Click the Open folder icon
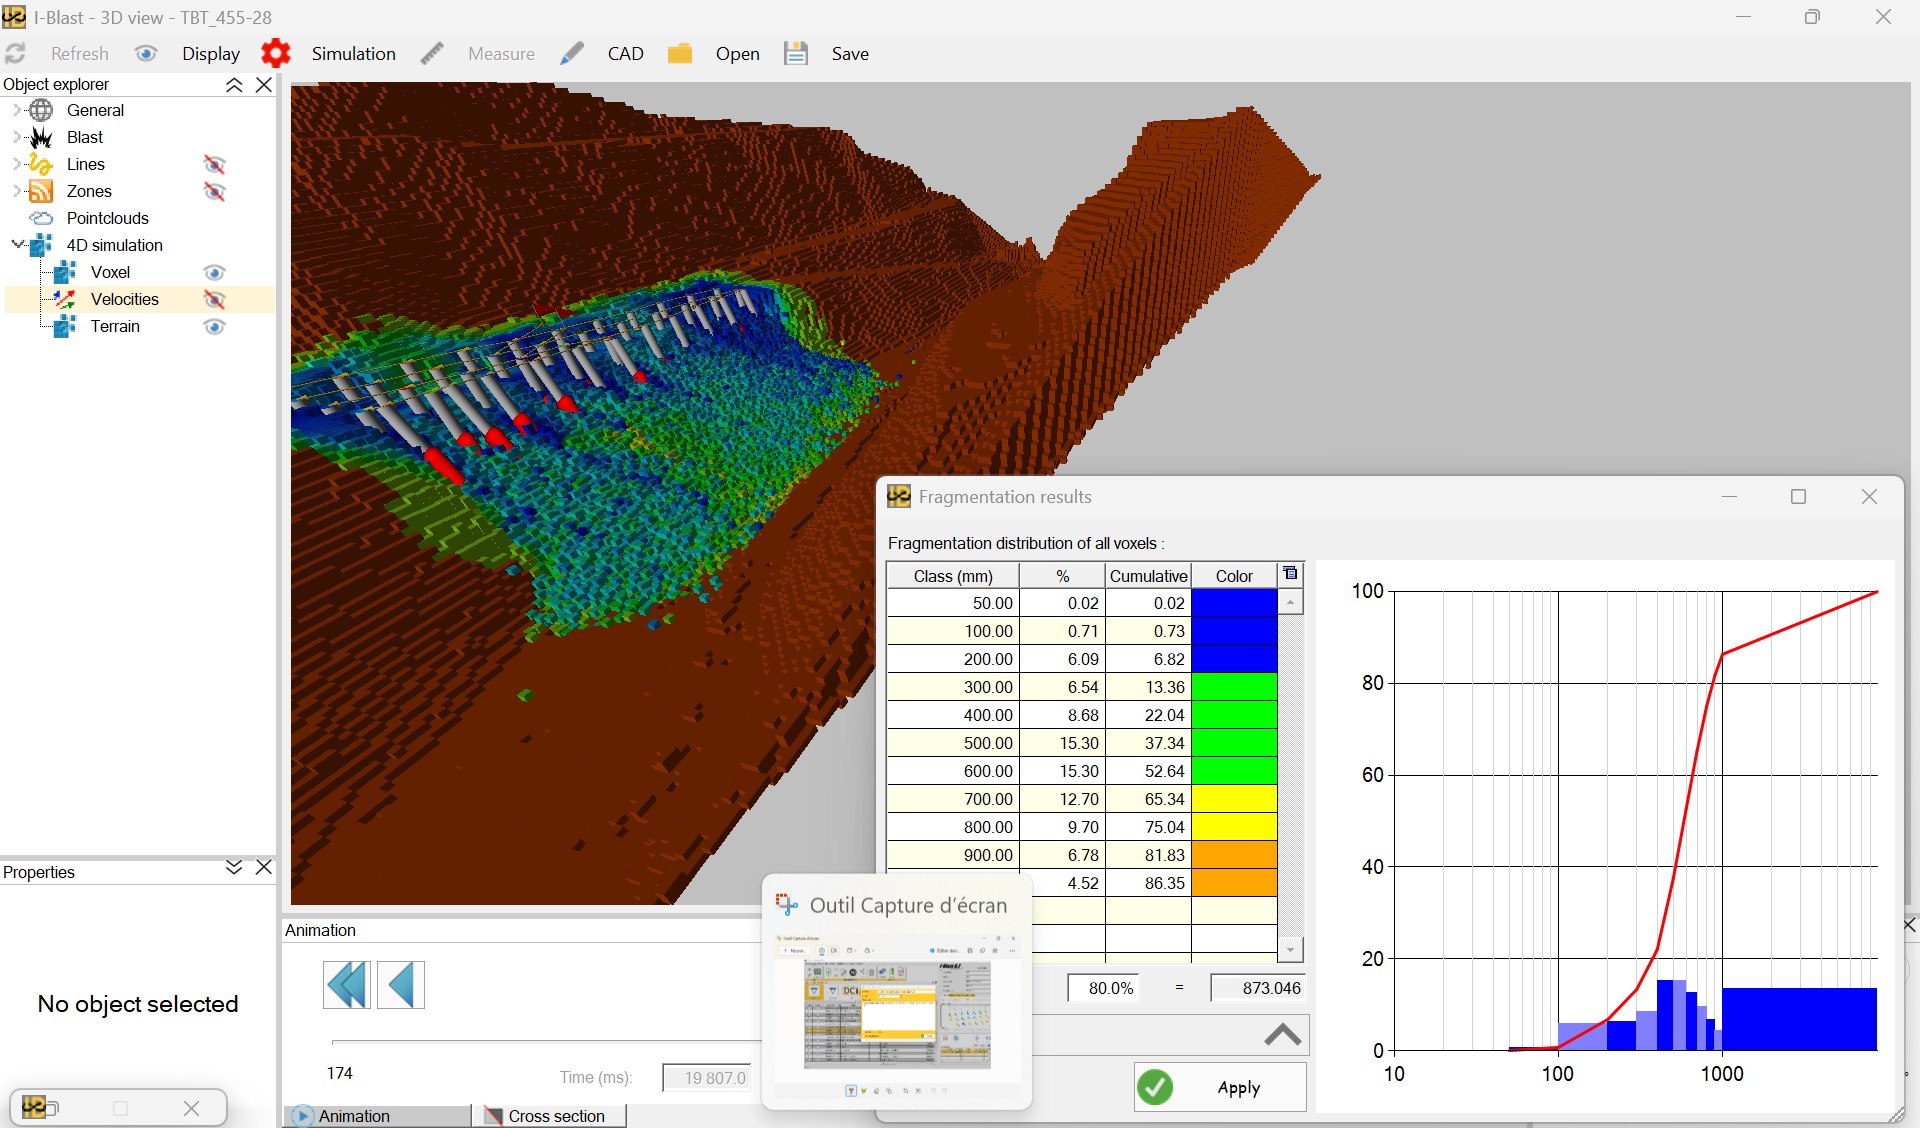The image size is (1920, 1128). tap(680, 53)
